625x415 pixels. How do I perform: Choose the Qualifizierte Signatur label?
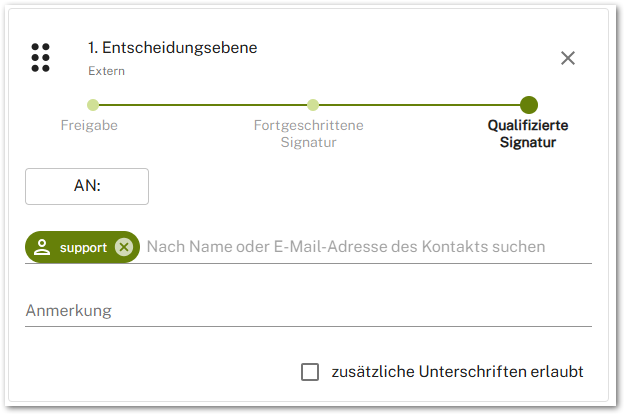[527, 134]
